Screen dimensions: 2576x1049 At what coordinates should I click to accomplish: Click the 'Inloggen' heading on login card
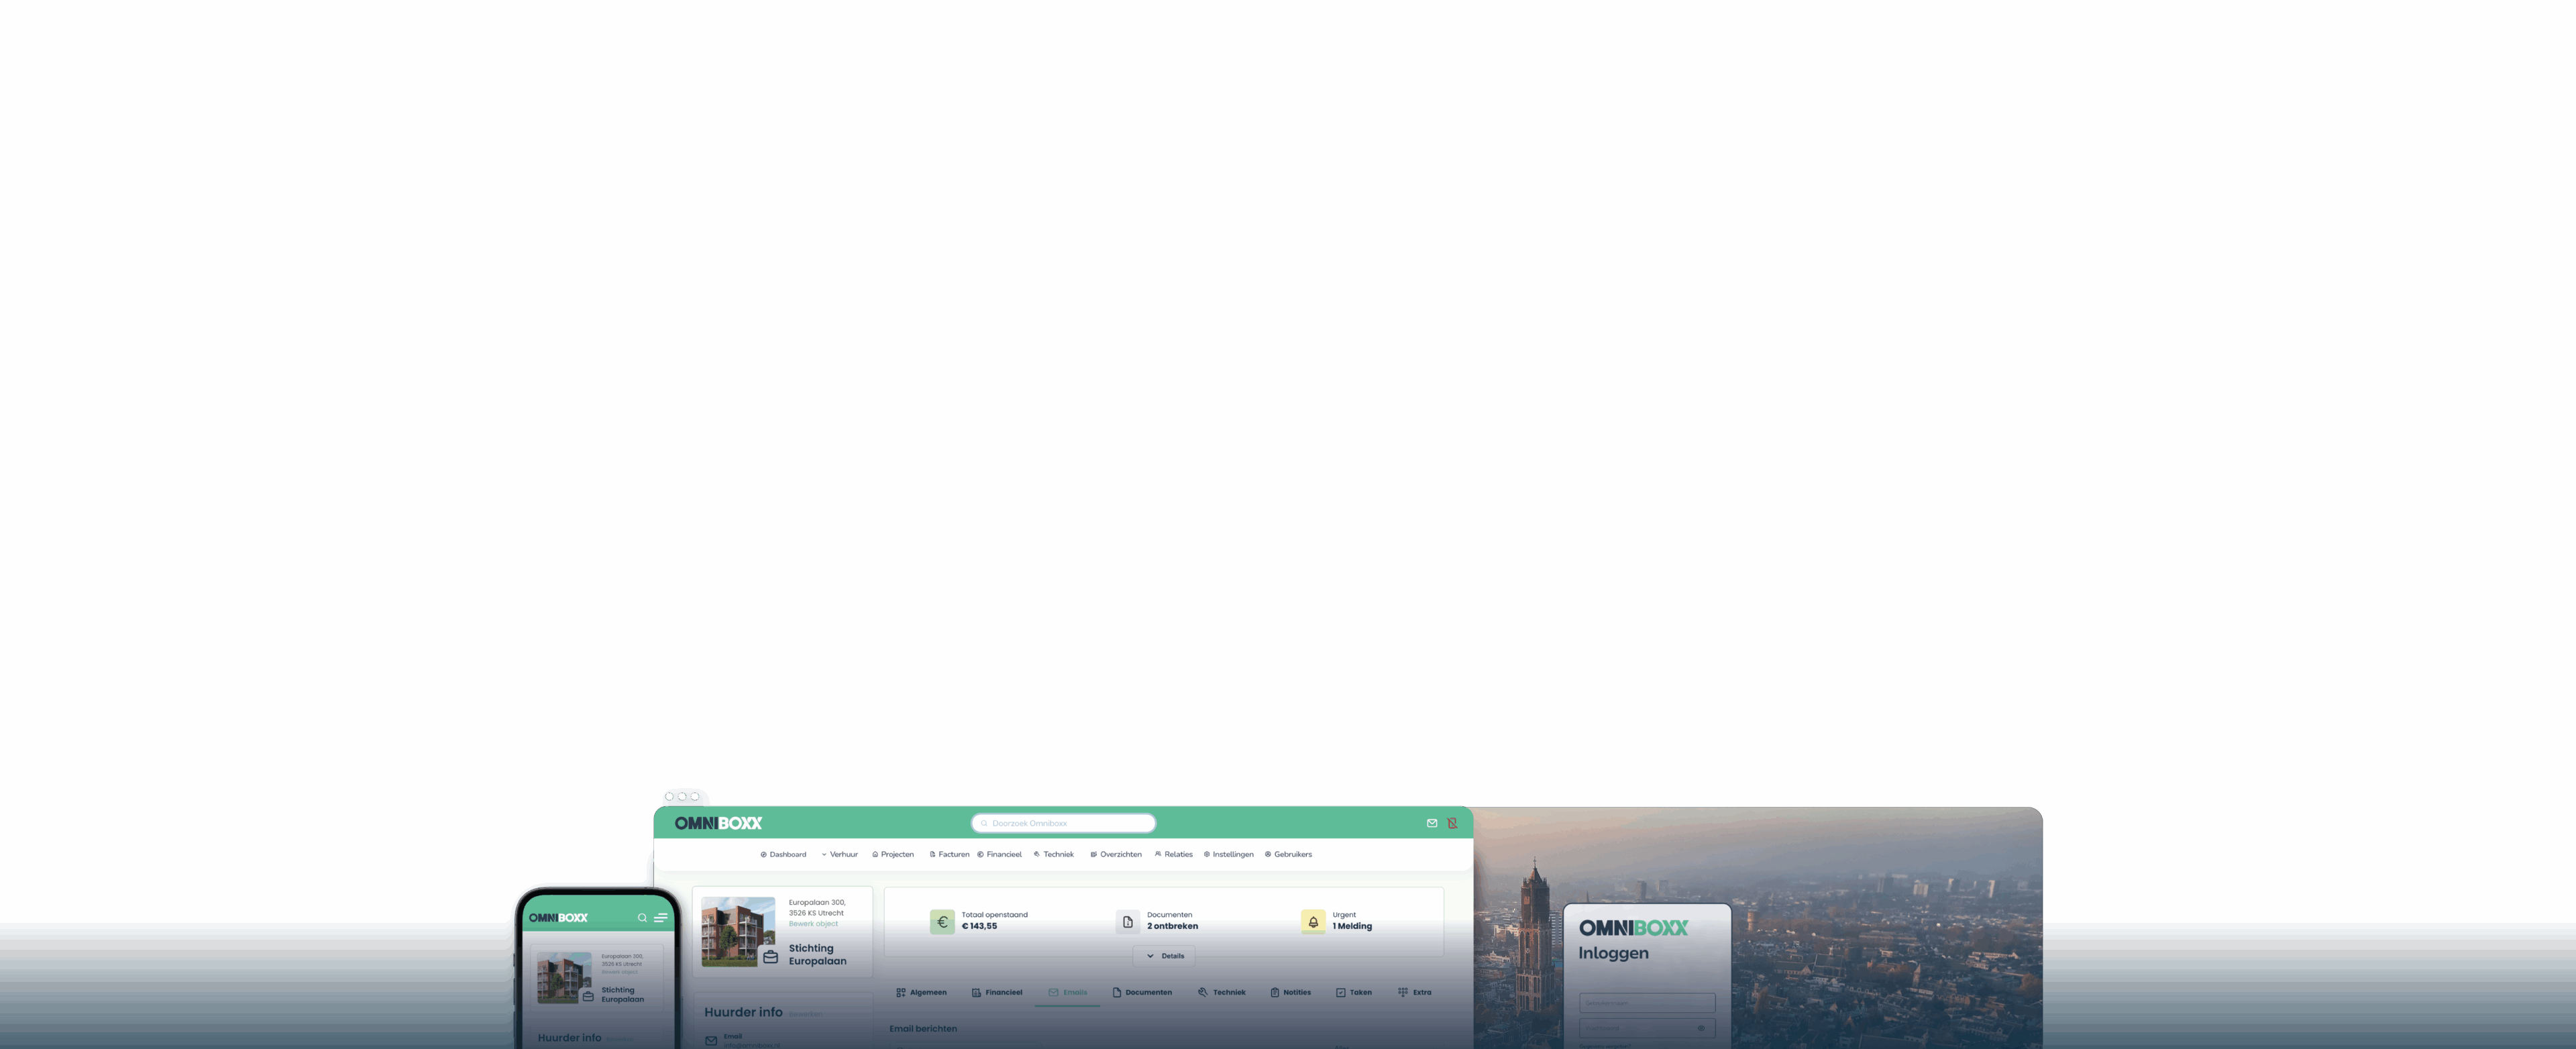1613,953
